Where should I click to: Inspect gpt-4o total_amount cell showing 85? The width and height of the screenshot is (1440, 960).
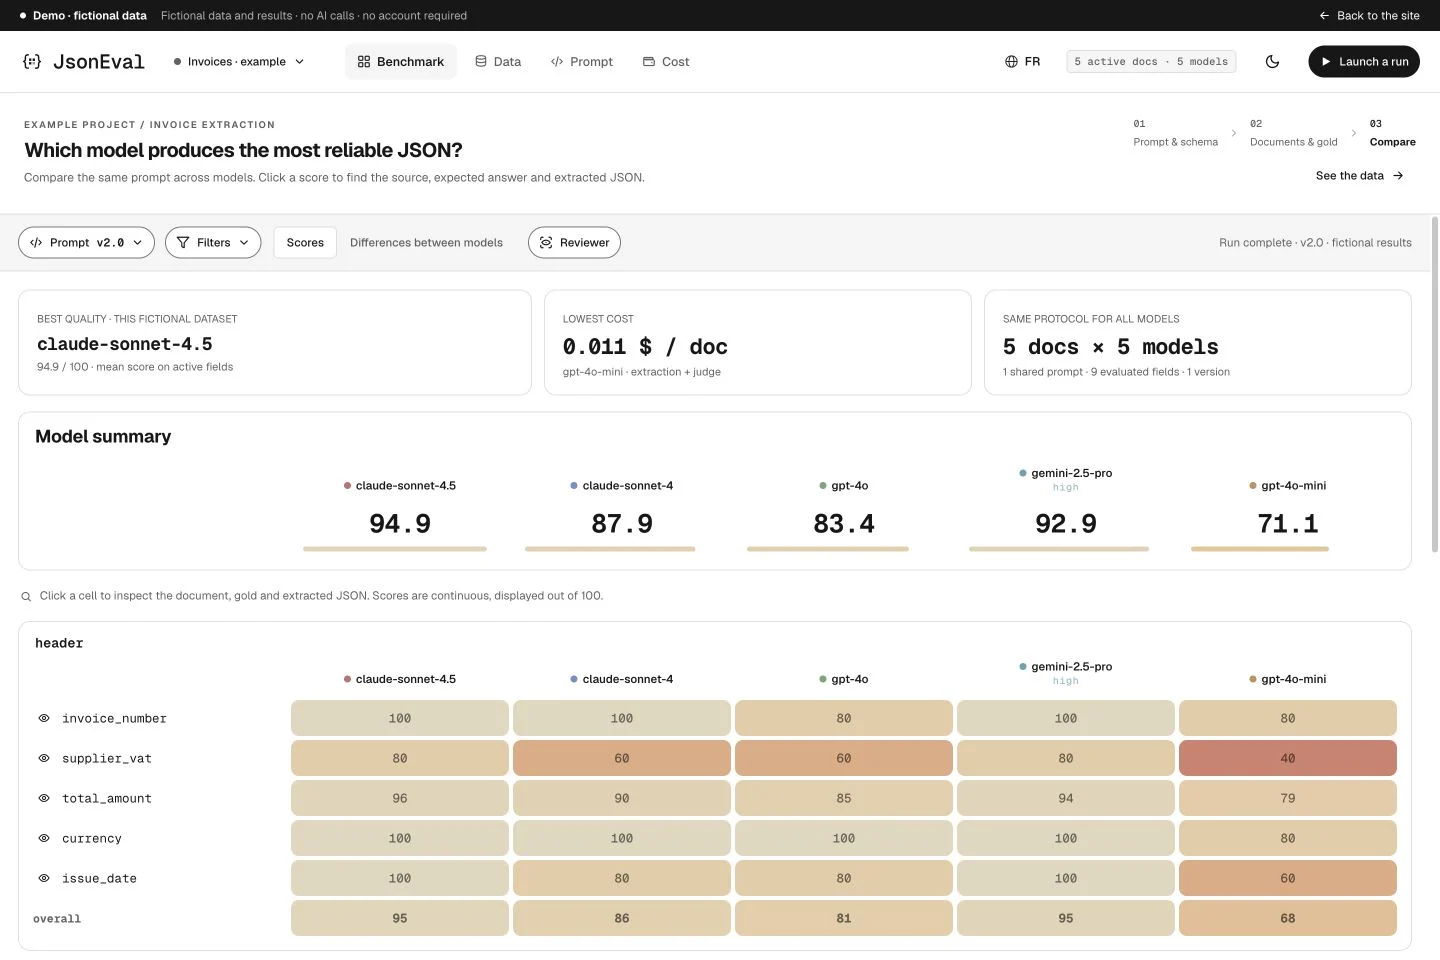[844, 798]
